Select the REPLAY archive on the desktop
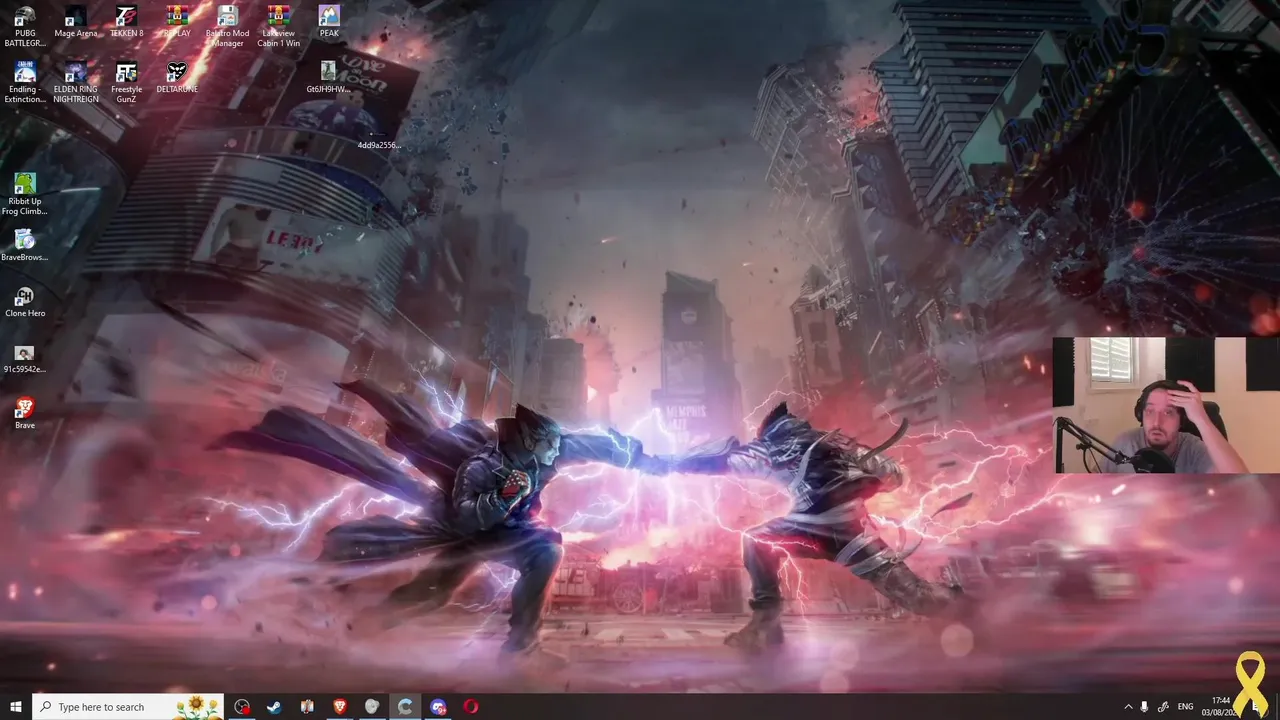This screenshot has height=720, width=1280. coord(177,22)
